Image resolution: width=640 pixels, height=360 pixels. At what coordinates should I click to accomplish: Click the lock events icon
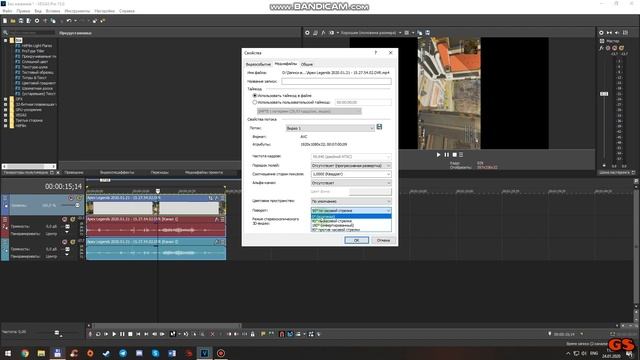[x=253, y=334]
